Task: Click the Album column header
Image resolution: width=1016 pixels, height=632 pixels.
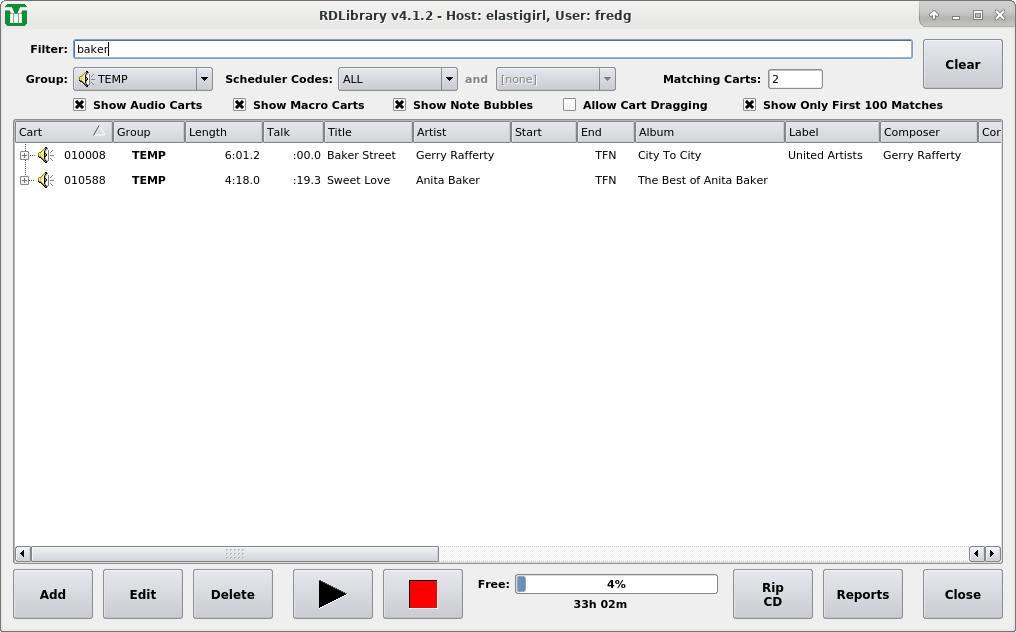Action: click(x=709, y=132)
